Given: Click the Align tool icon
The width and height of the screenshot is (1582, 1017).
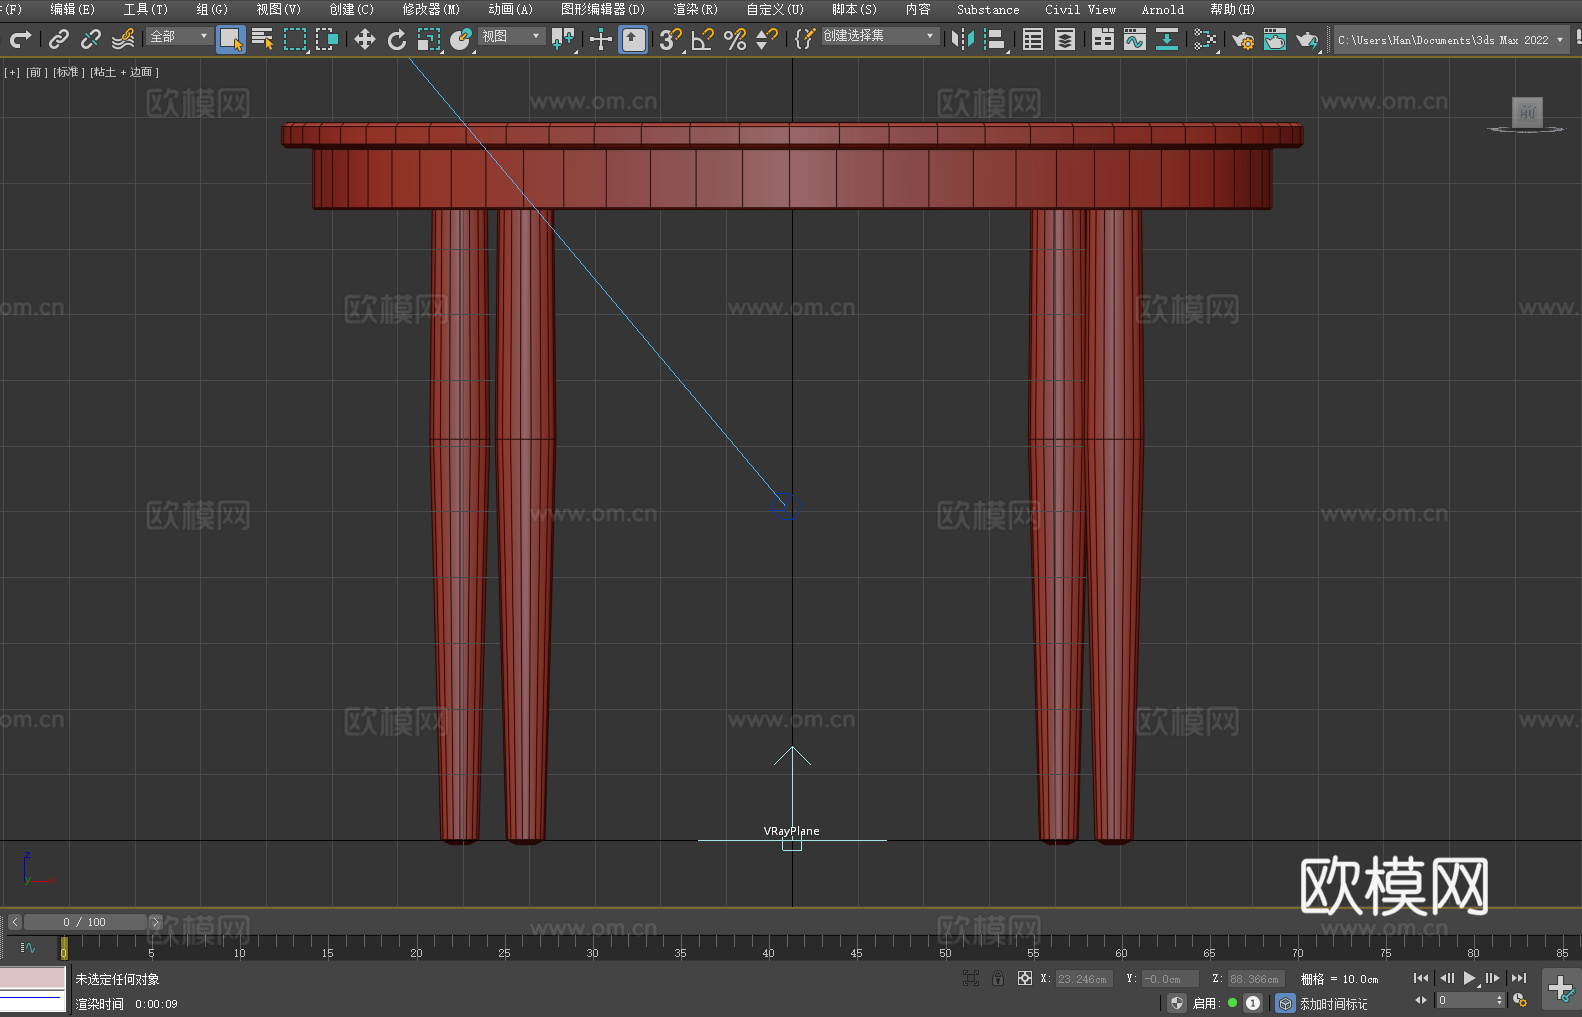Looking at the screenshot, I should coord(995,39).
